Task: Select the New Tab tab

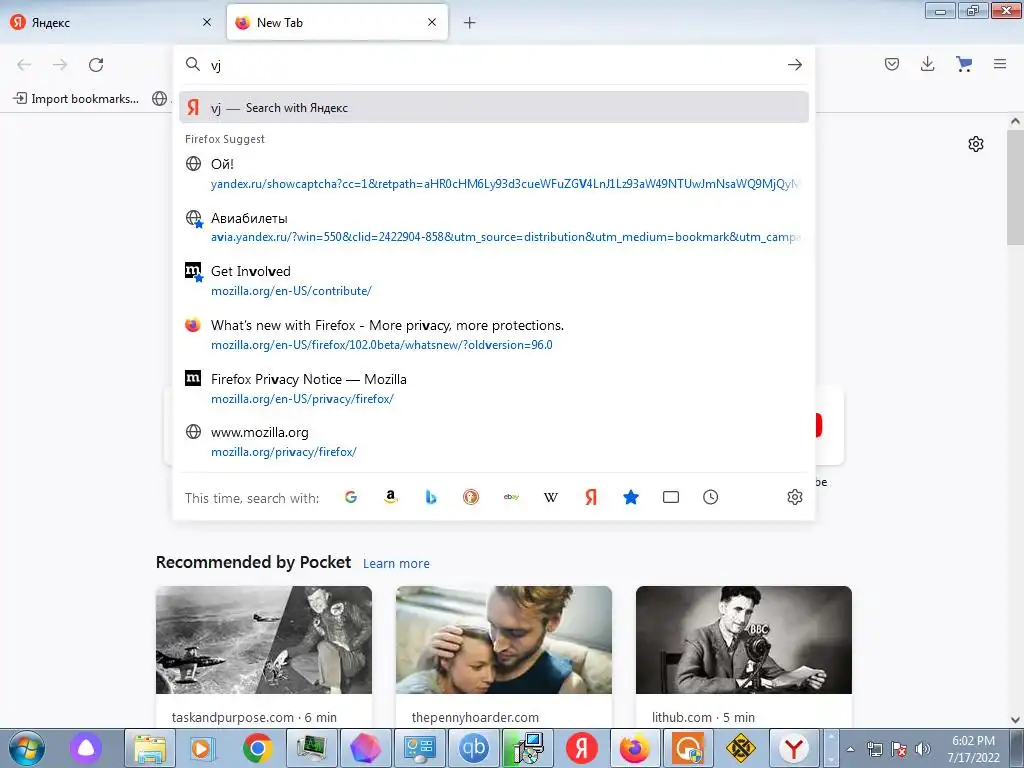Action: point(337,22)
